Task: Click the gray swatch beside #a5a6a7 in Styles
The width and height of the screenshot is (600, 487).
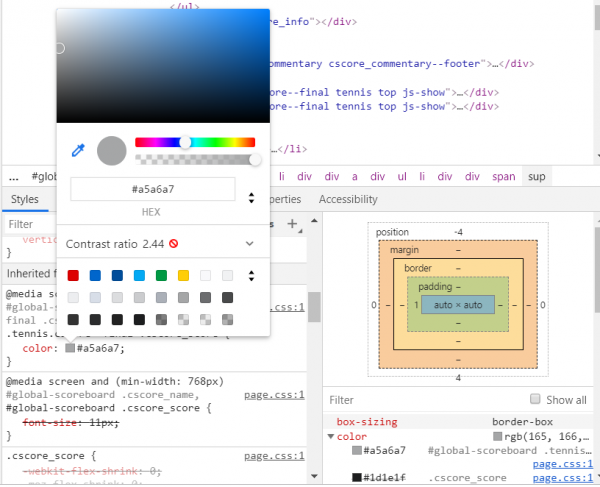Action: click(x=70, y=348)
